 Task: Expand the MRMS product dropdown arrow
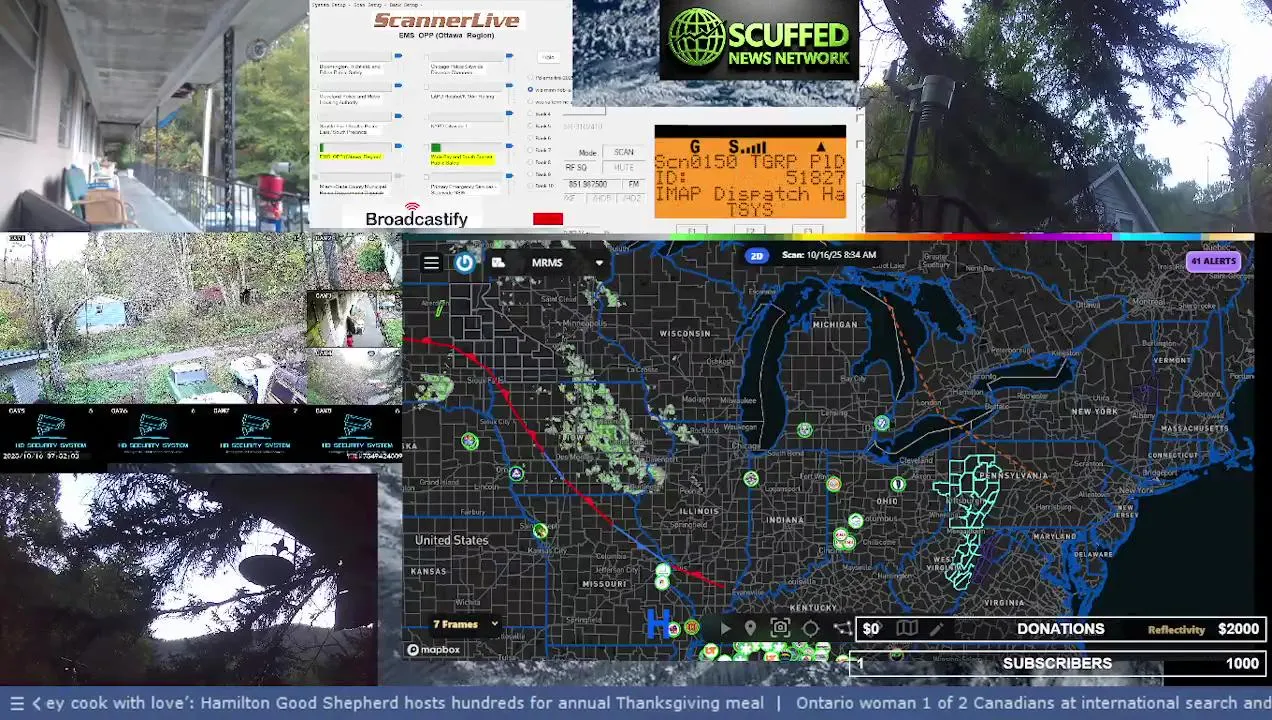[599, 263]
